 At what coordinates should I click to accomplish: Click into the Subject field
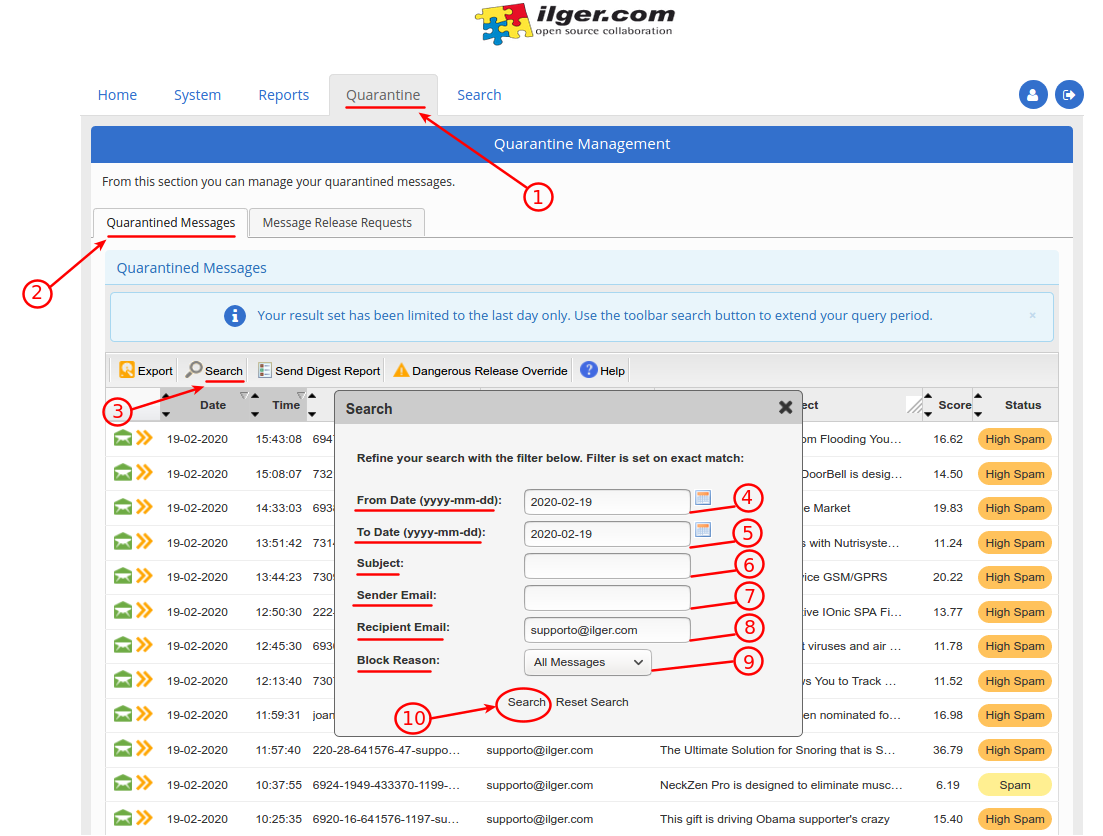(x=607, y=566)
